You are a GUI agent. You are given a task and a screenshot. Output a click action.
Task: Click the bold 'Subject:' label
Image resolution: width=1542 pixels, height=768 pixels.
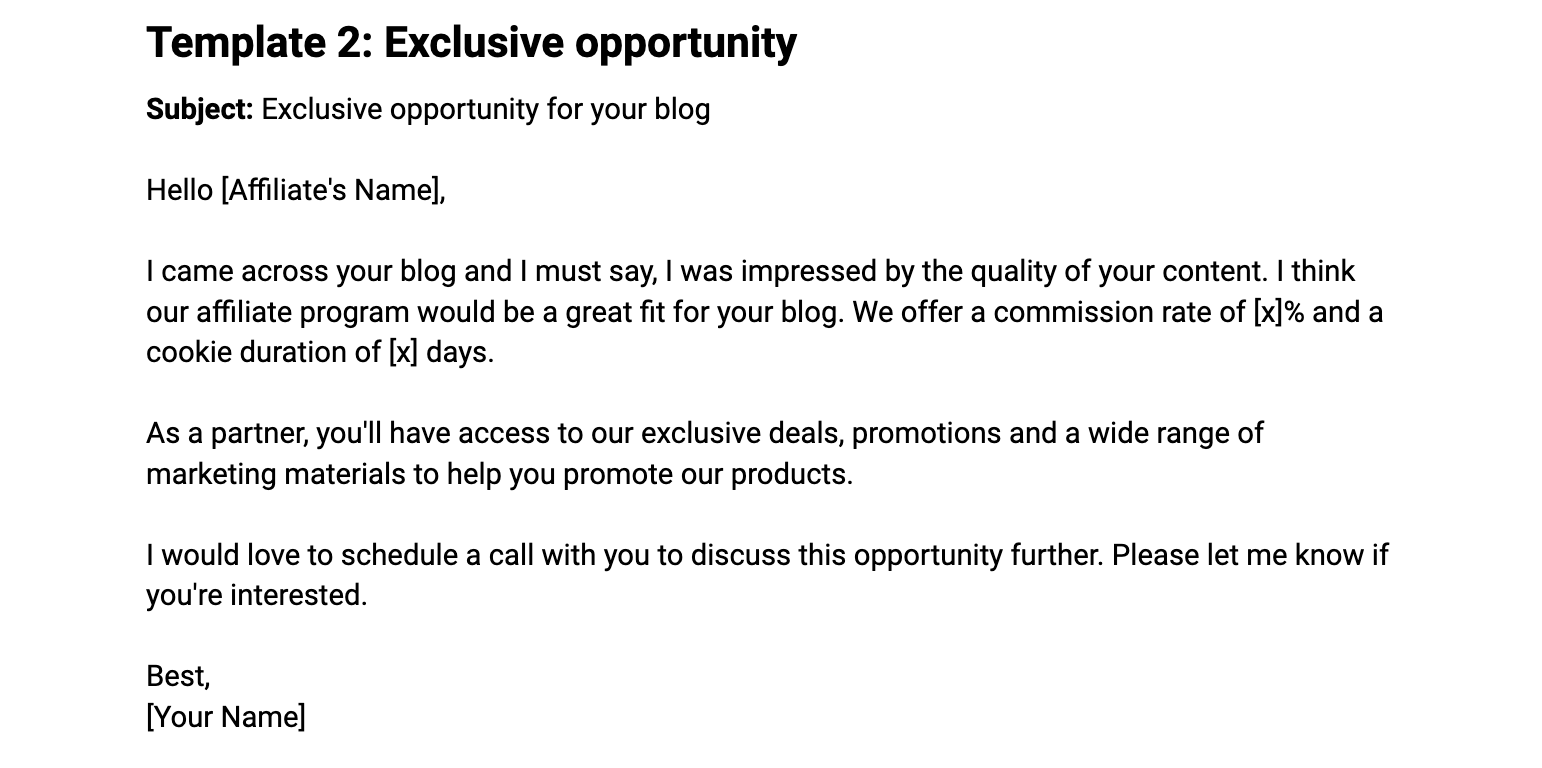pyautogui.click(x=200, y=109)
